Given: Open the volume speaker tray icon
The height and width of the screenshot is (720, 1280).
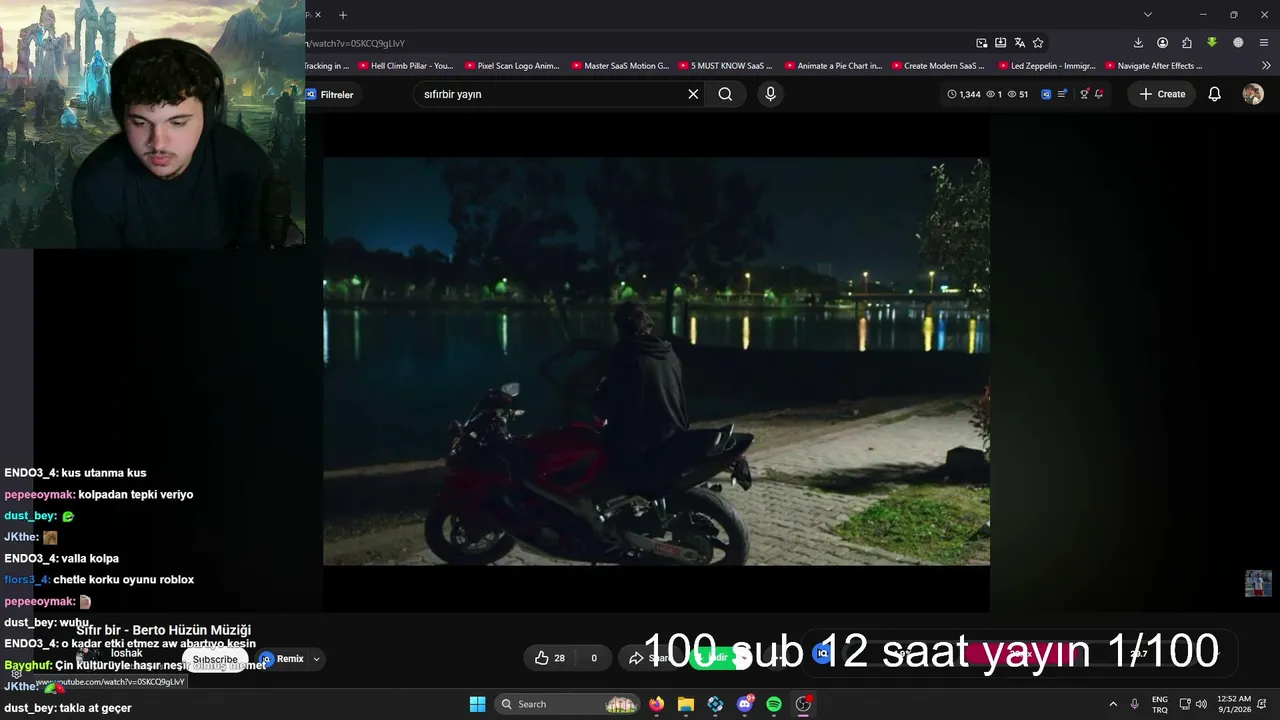Looking at the screenshot, I should click(x=1201, y=704).
